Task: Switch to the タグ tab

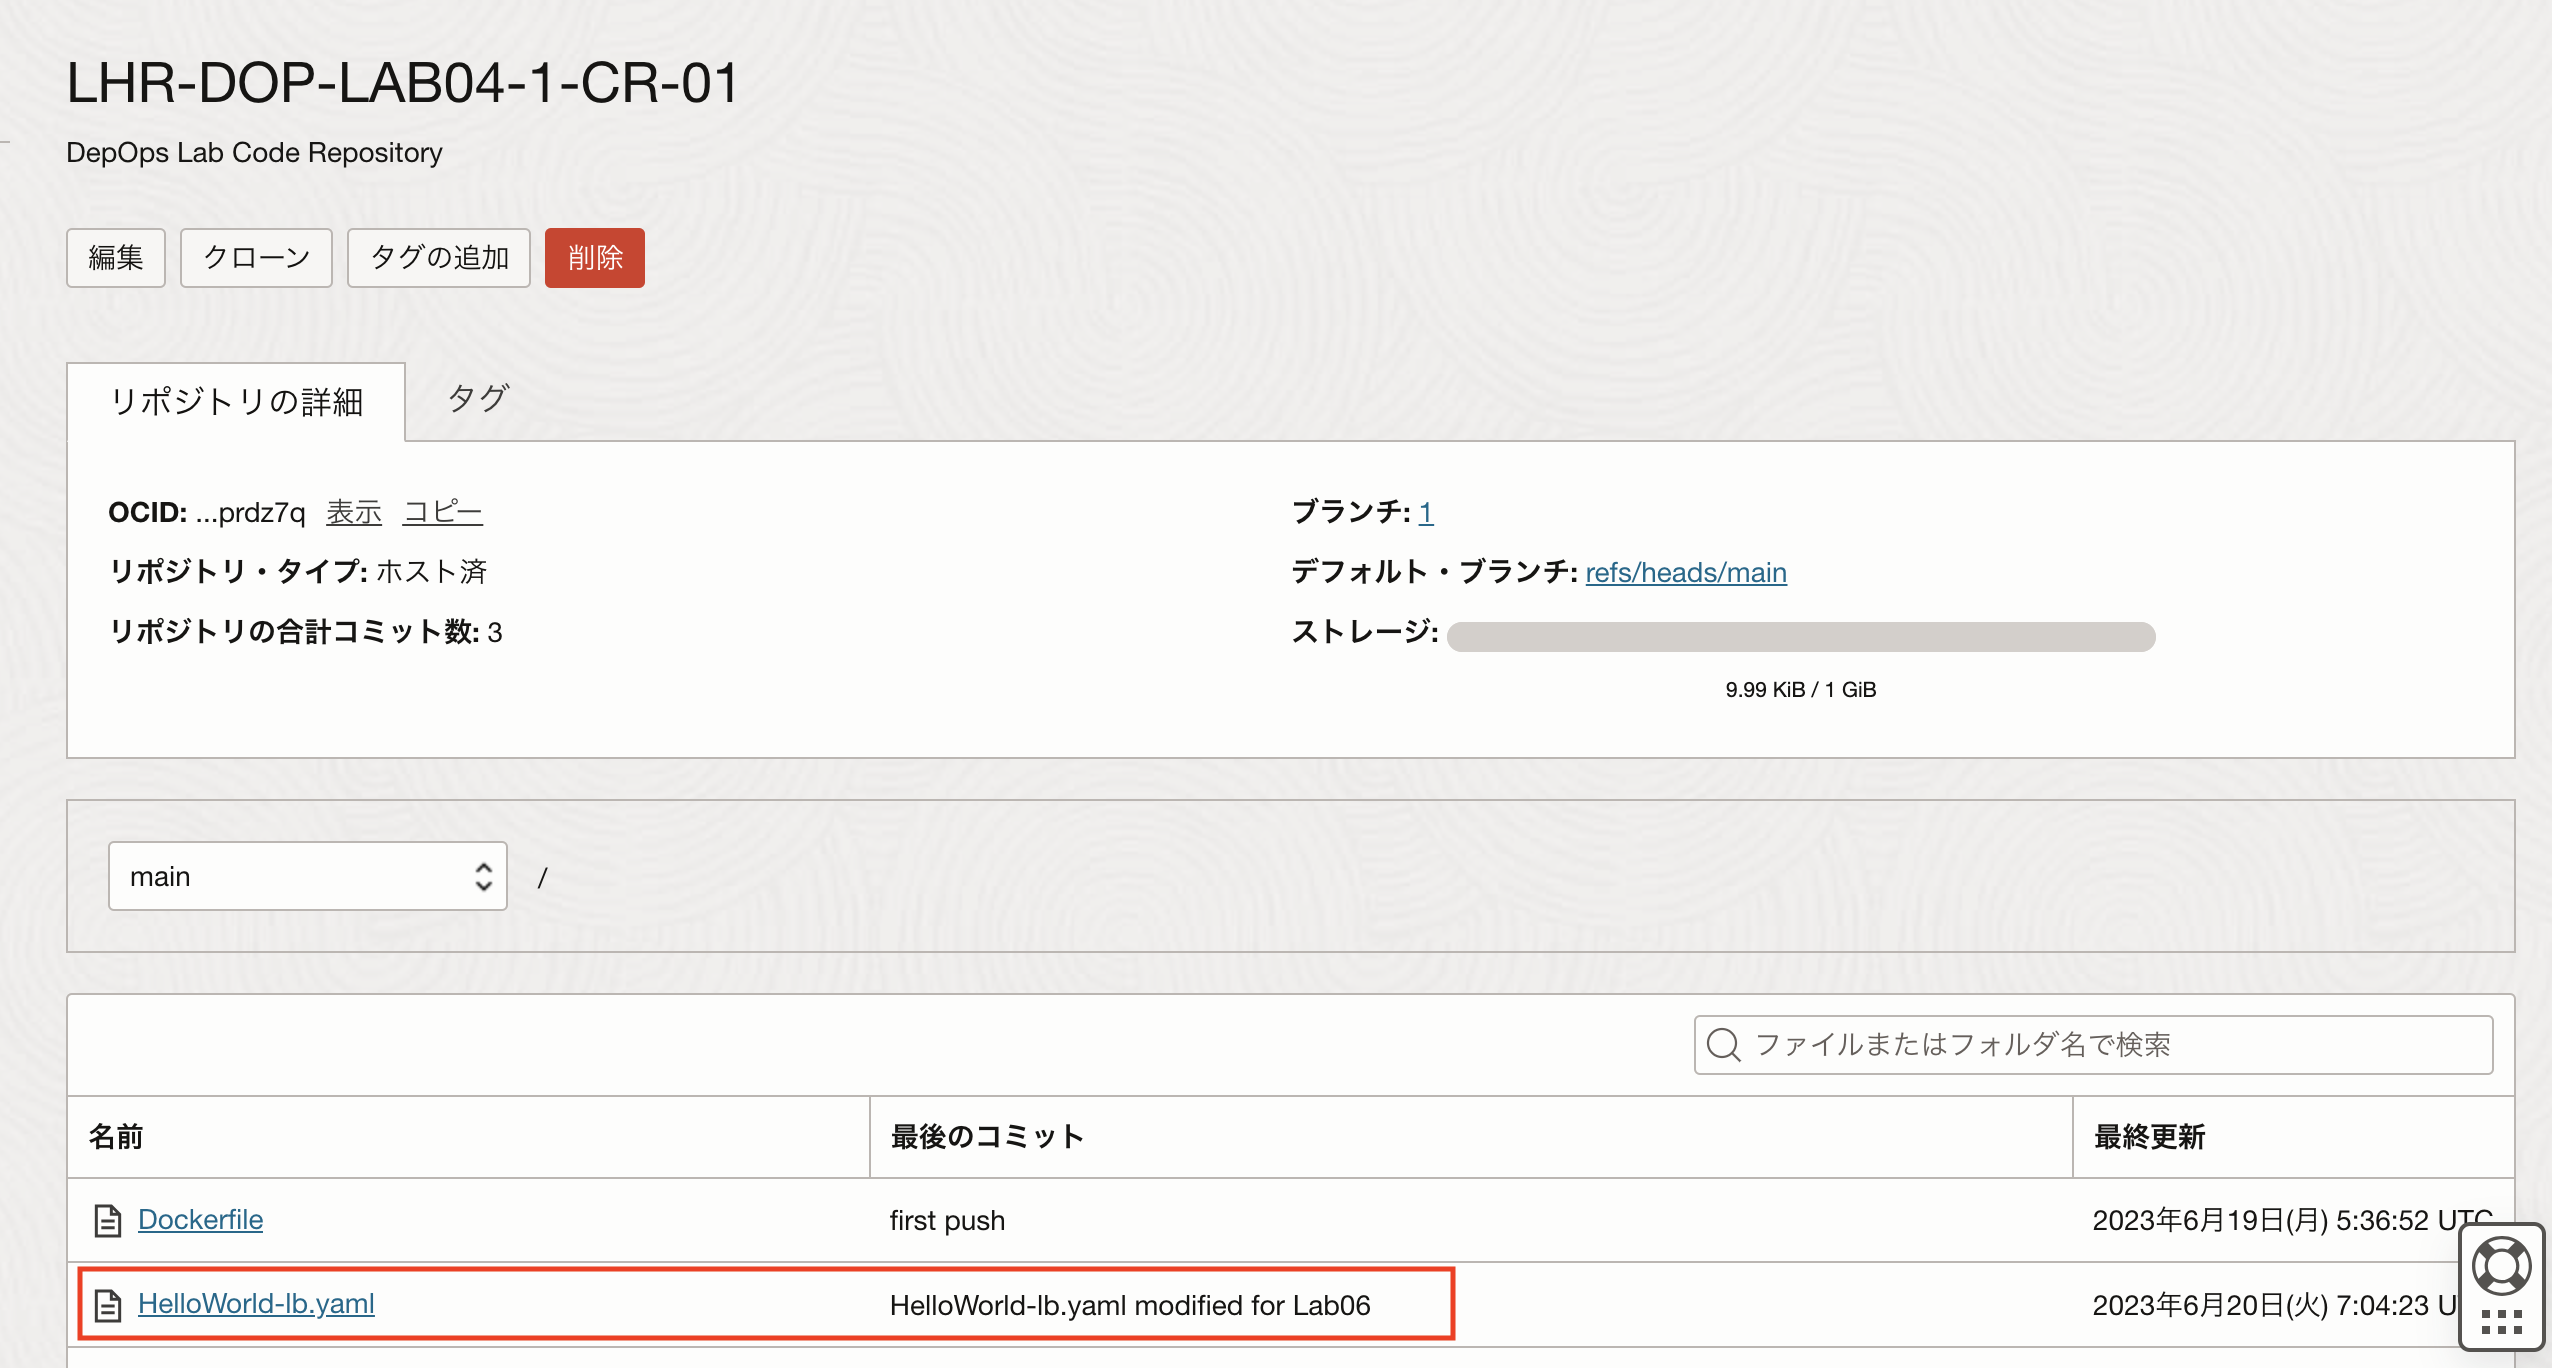Action: [478, 399]
